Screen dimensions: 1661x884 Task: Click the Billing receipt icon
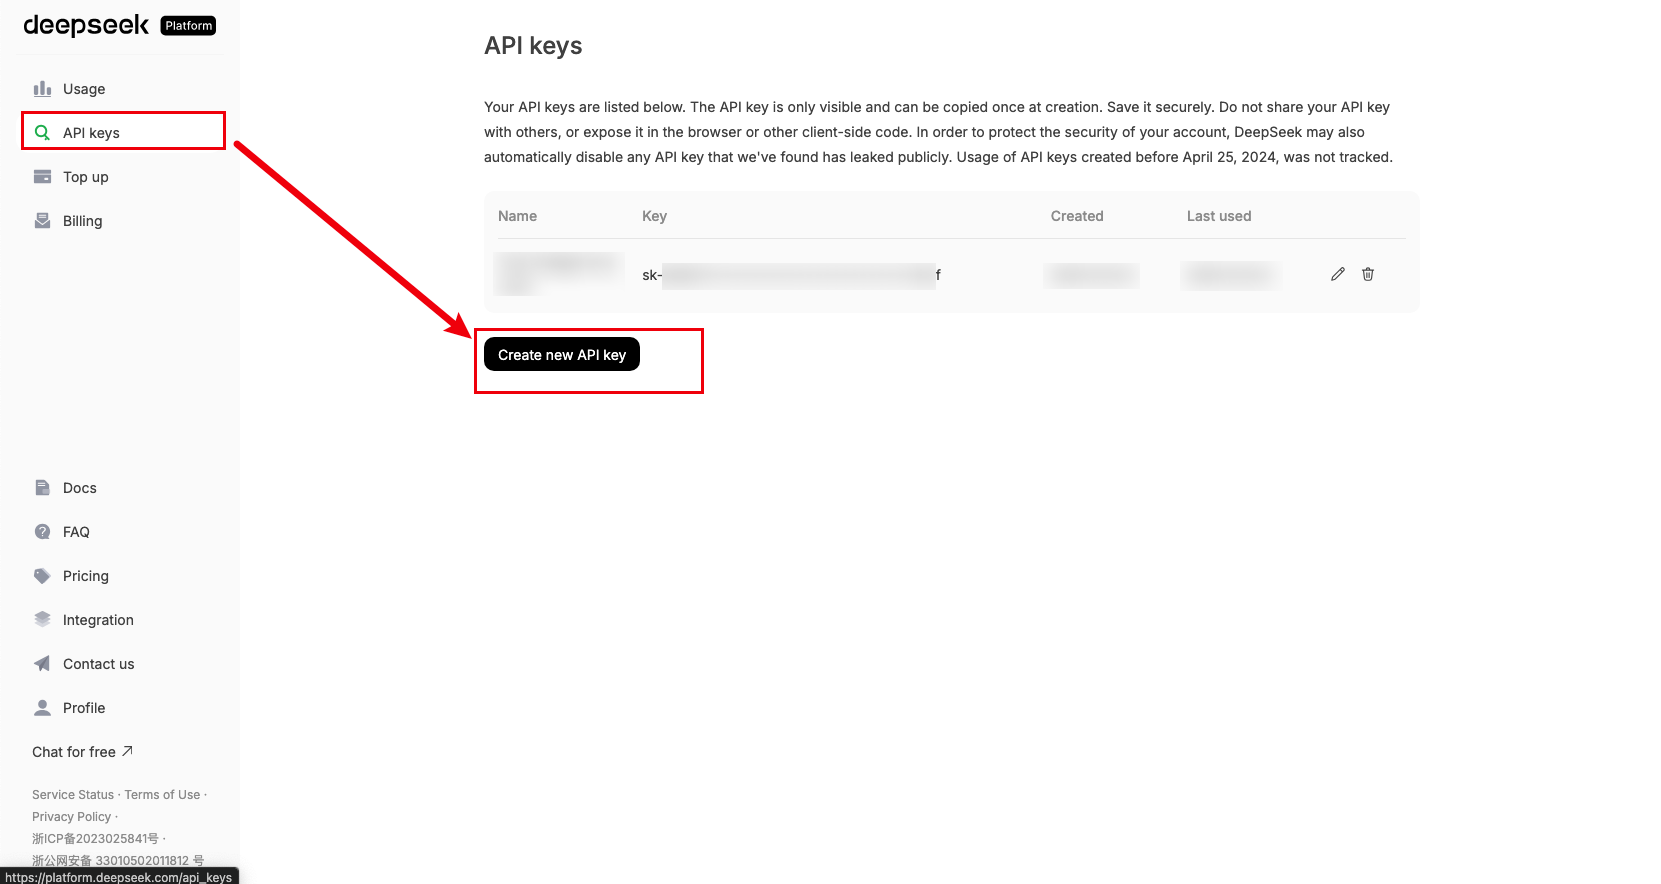42,221
